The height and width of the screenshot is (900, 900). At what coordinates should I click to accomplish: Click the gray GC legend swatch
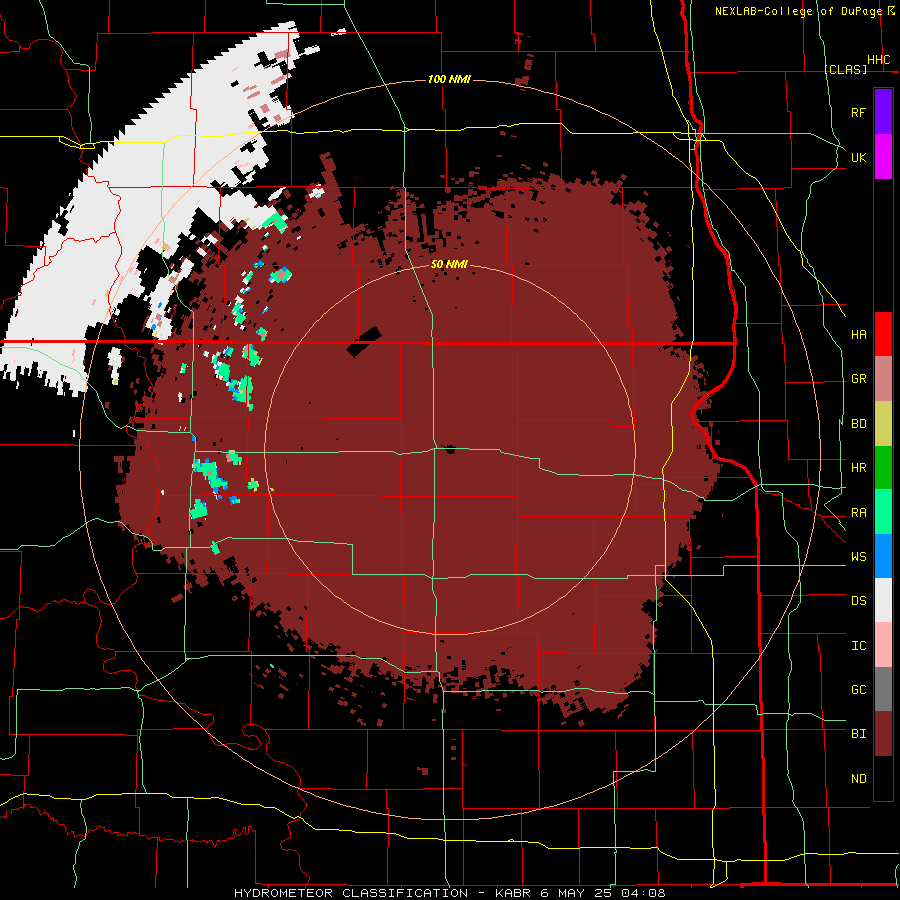[x=883, y=689]
